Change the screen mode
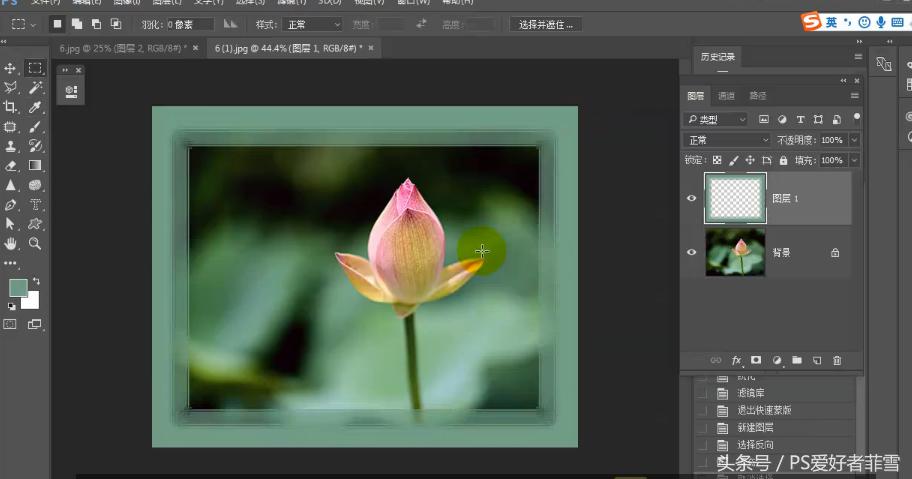Screen dimensions: 912x479 coord(34,324)
